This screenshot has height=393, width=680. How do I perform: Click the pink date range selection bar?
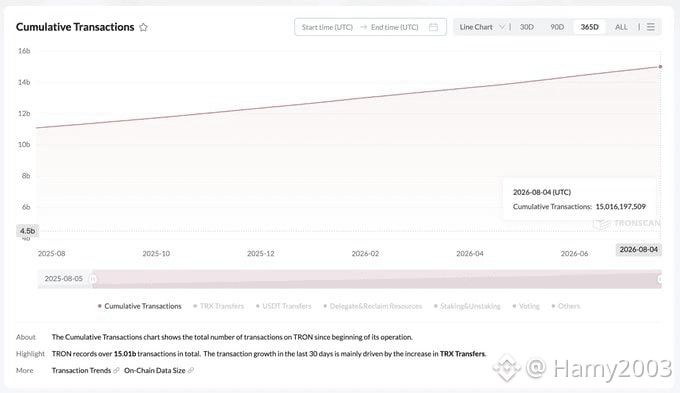[x=376, y=279]
